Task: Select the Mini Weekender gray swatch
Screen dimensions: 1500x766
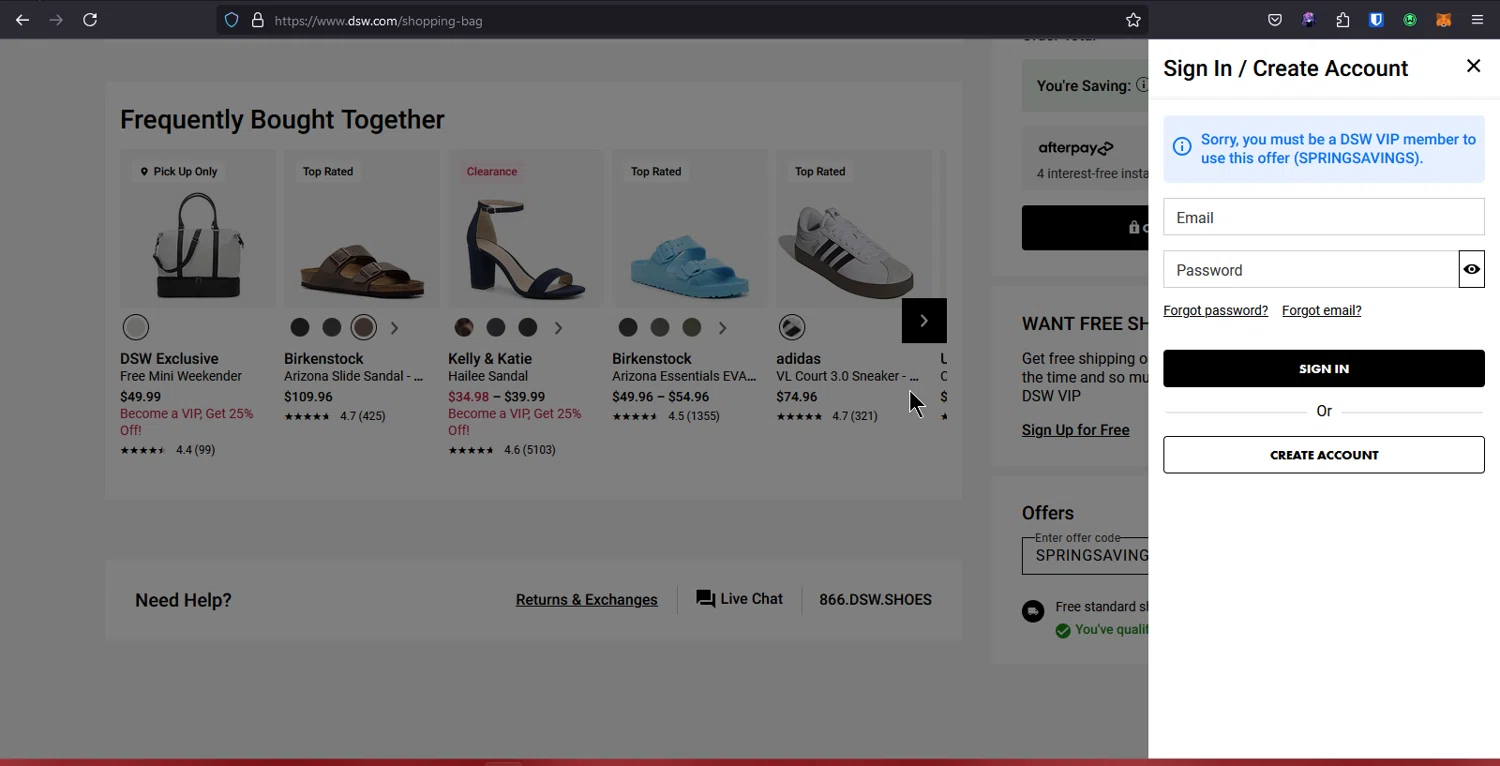Action: [136, 327]
